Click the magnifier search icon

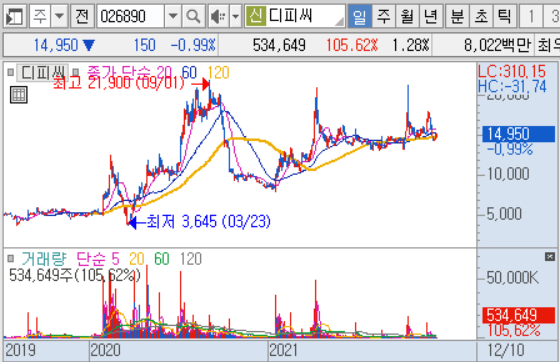(193, 16)
